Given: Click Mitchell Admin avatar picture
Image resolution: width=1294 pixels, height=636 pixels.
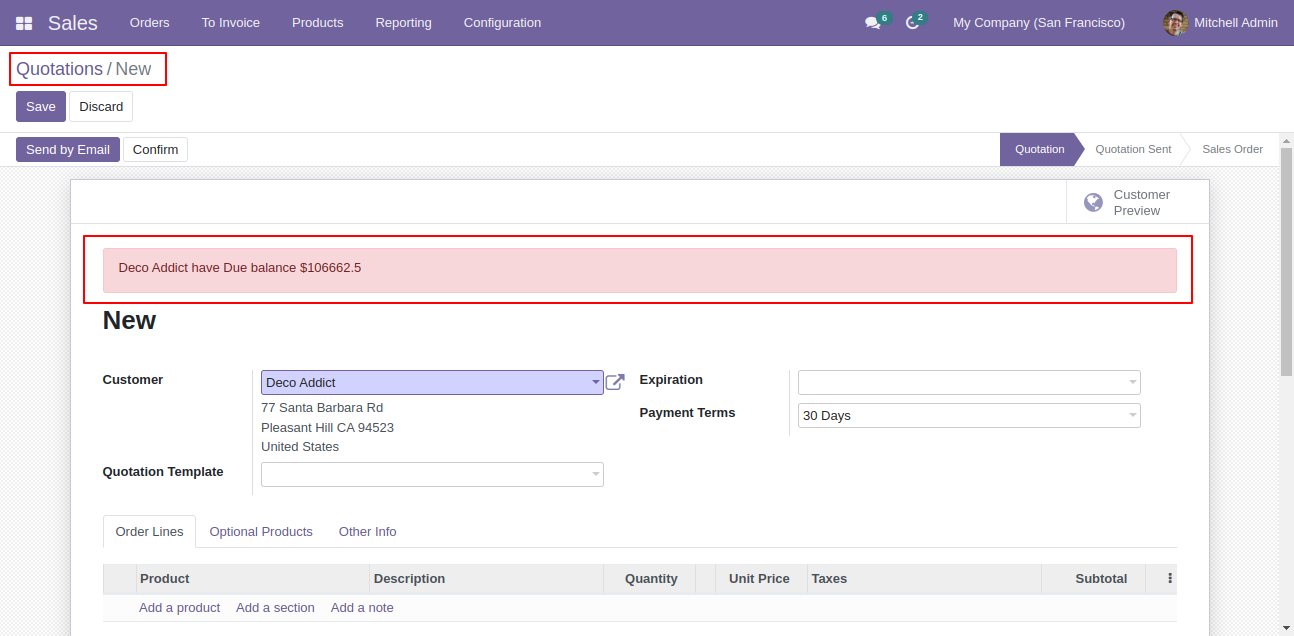Looking at the screenshot, I should pos(1176,23).
